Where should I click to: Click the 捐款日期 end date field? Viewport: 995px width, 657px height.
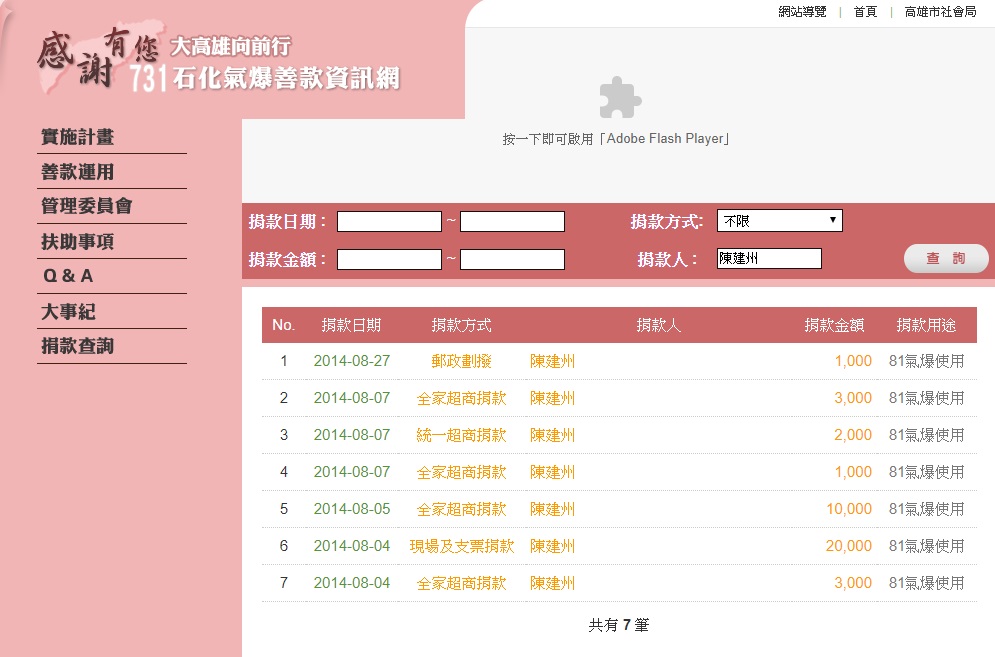pyautogui.click(x=512, y=222)
